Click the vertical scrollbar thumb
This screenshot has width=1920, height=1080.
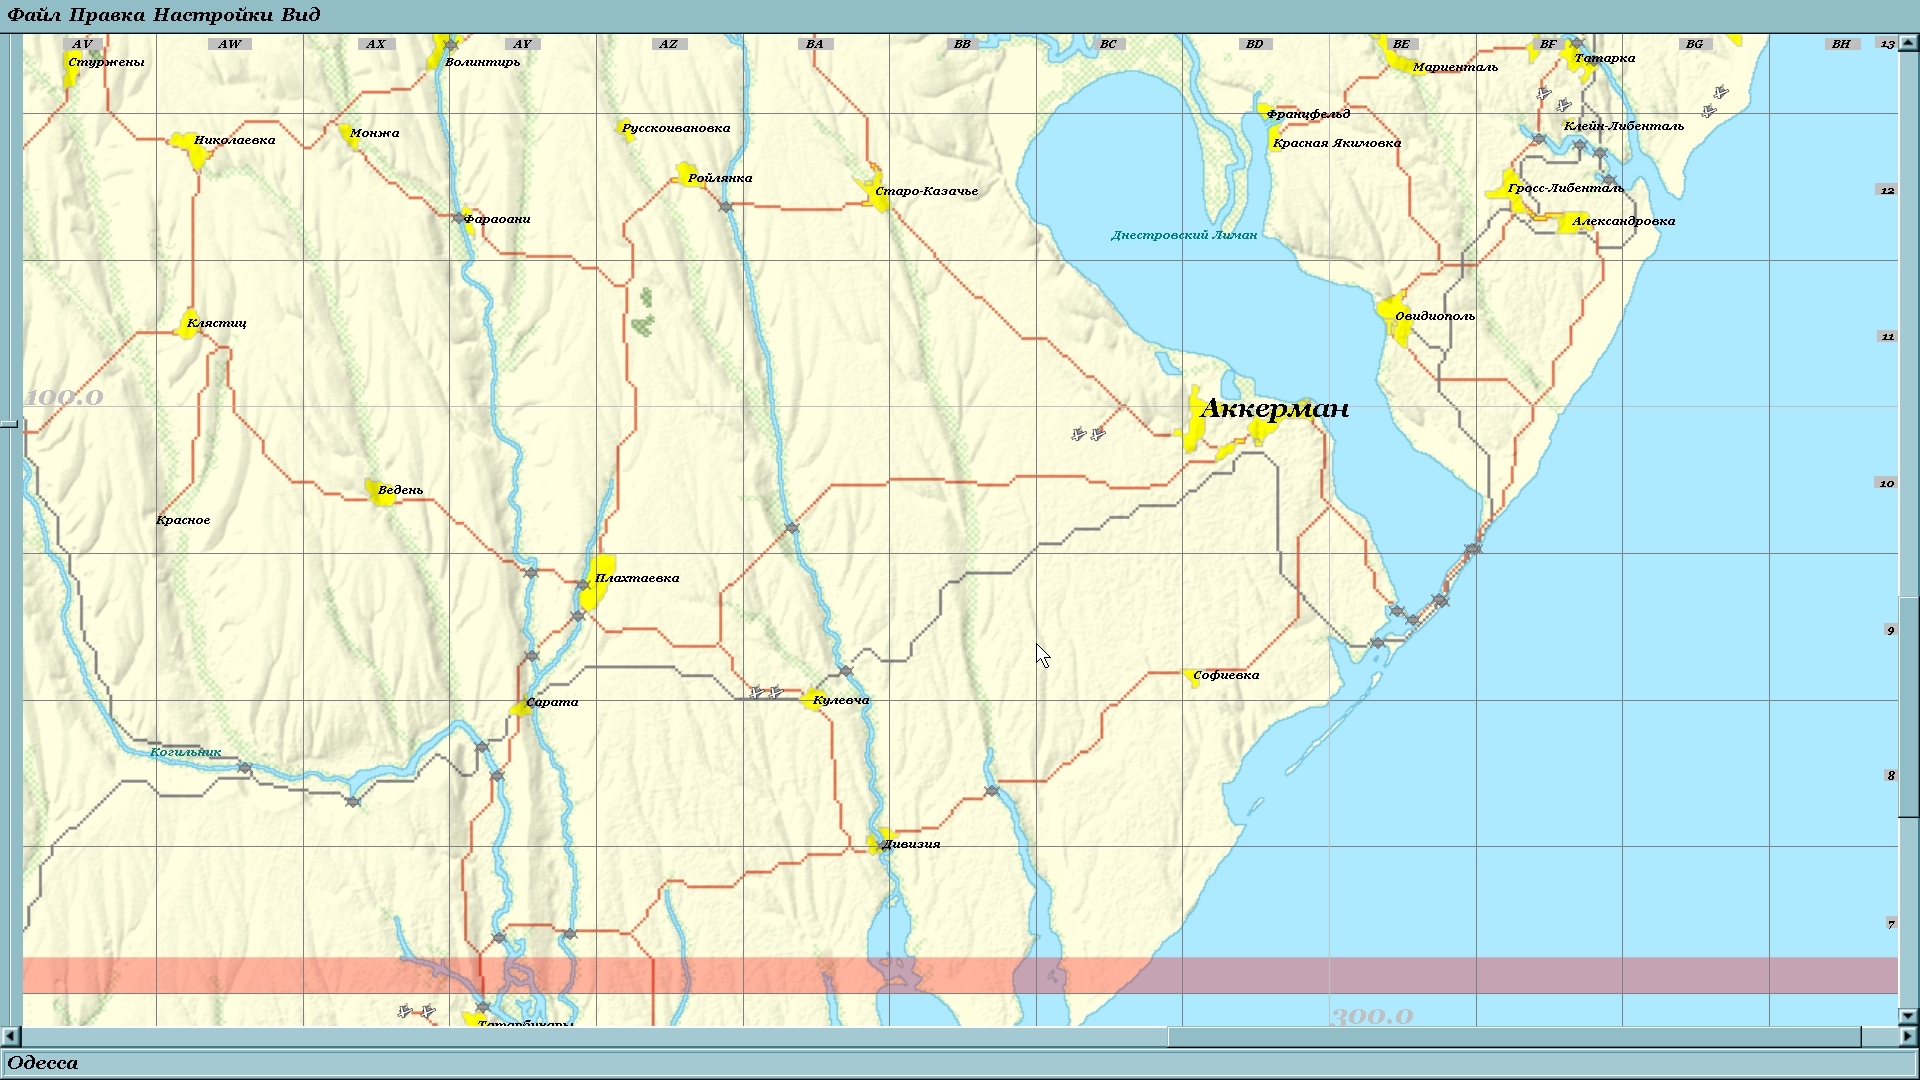(1908, 705)
